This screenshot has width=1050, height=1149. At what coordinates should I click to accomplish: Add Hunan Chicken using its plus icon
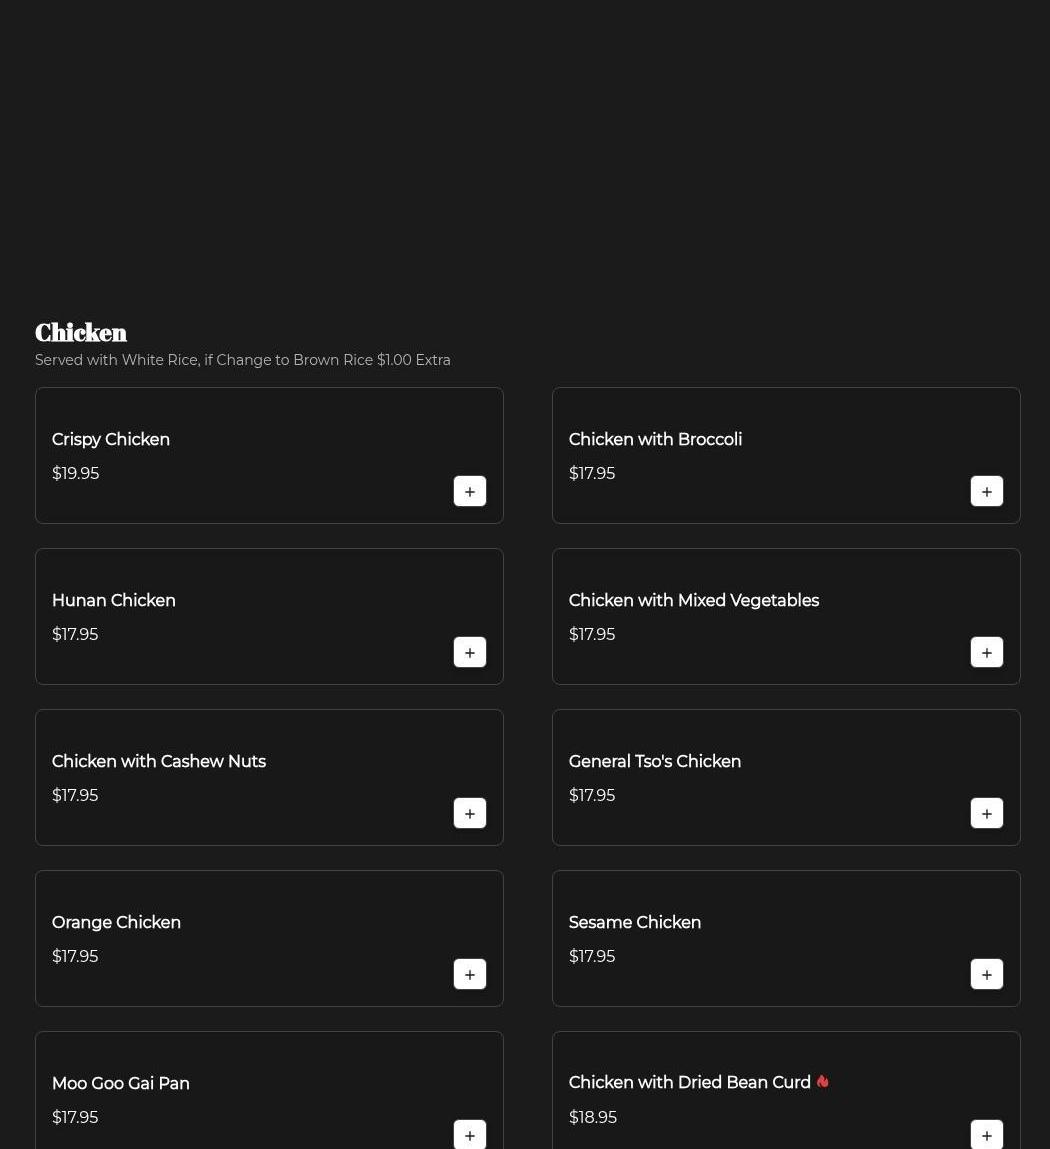tap(470, 652)
